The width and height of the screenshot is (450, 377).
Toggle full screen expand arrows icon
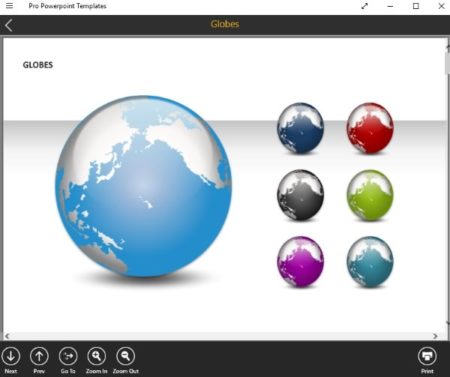365,6
